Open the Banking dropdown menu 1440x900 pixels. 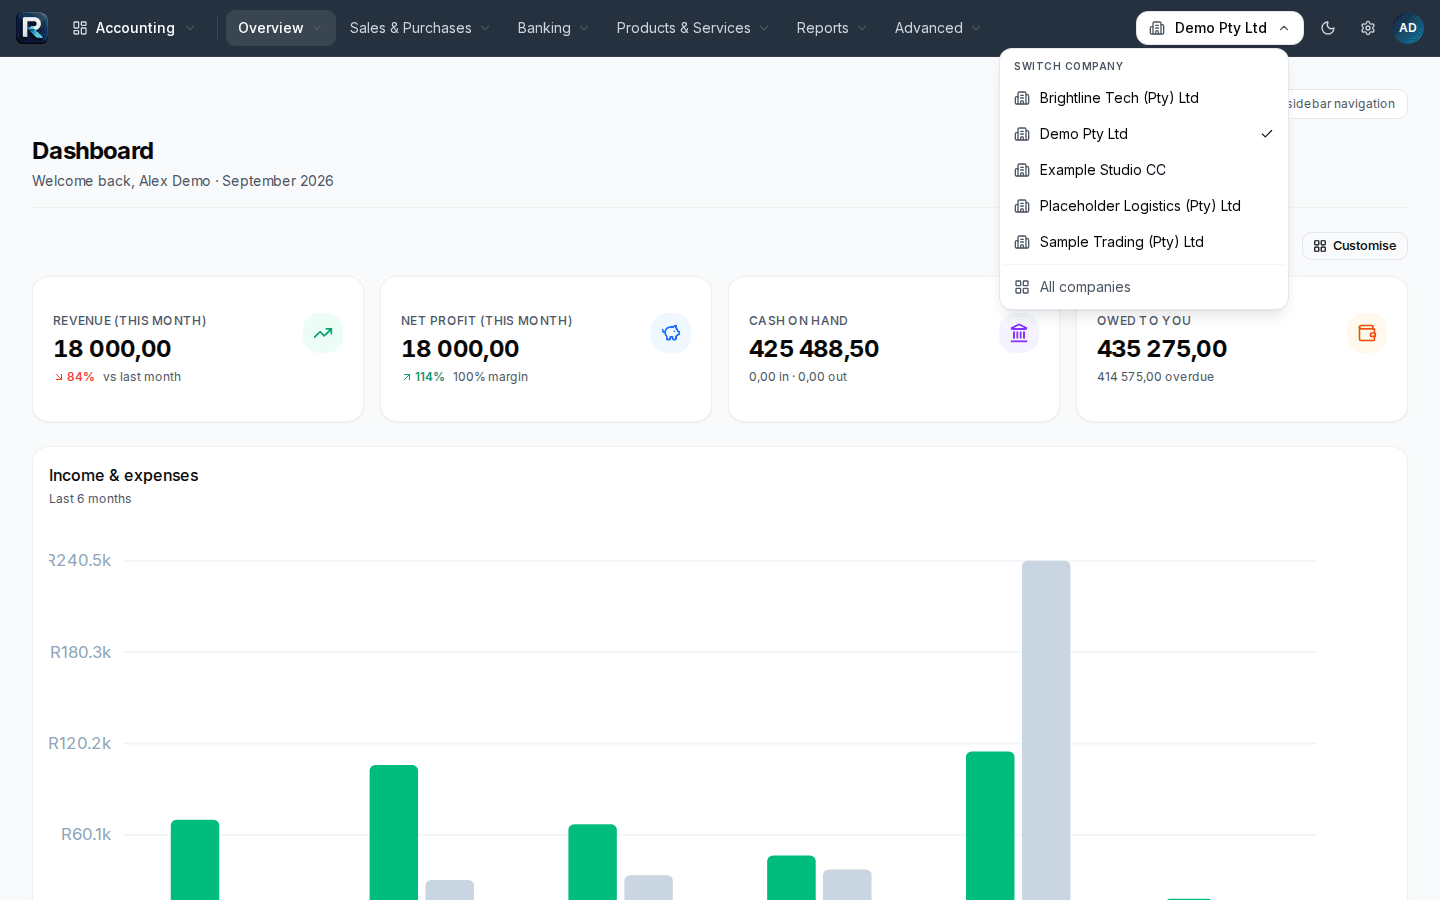pyautogui.click(x=553, y=28)
